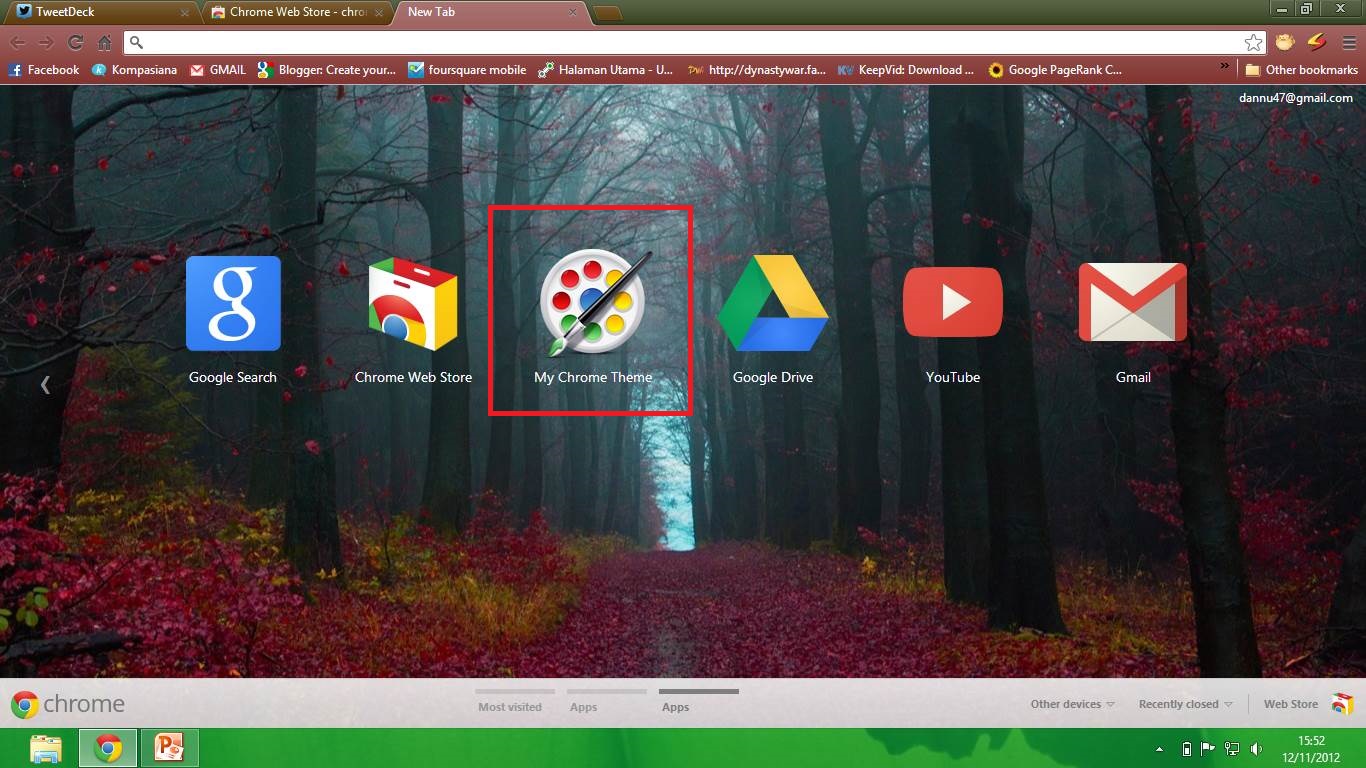Close the New Tab tab
Viewport: 1366px width, 768px height.
[573, 13]
